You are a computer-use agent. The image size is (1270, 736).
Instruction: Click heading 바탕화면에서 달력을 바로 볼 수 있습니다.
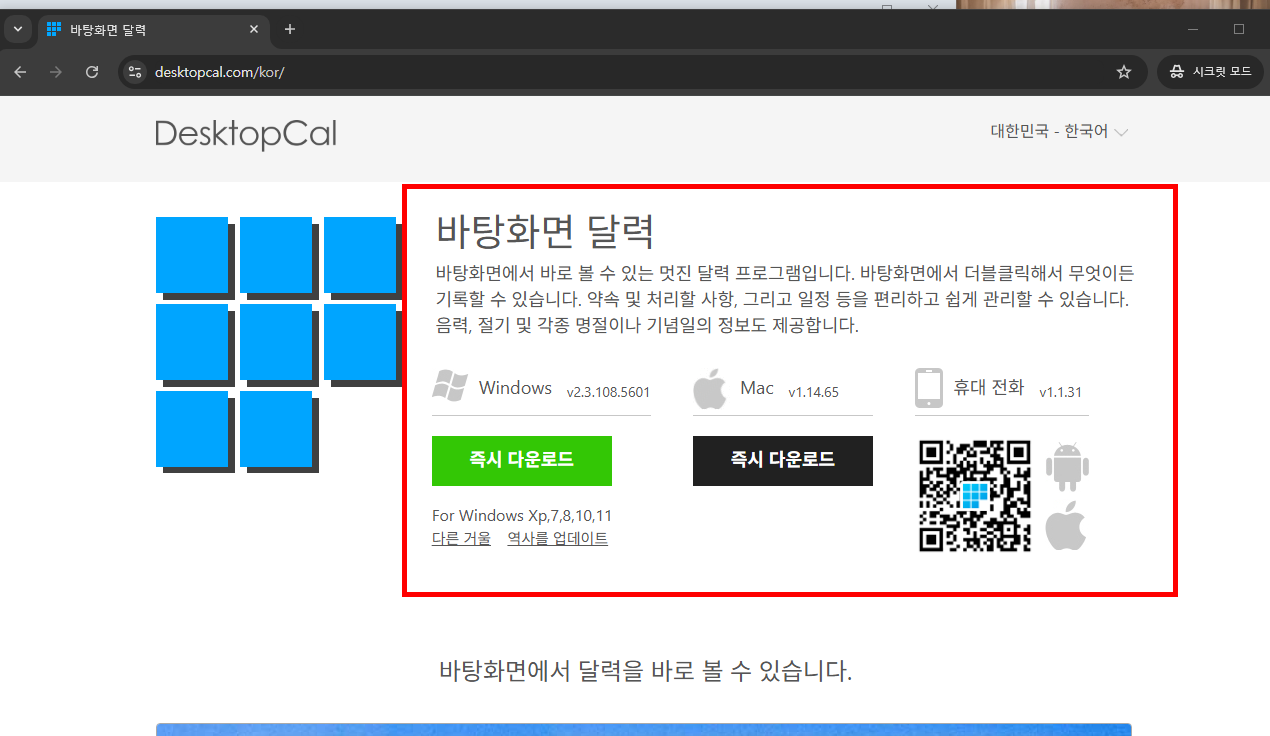pyautogui.click(x=646, y=671)
